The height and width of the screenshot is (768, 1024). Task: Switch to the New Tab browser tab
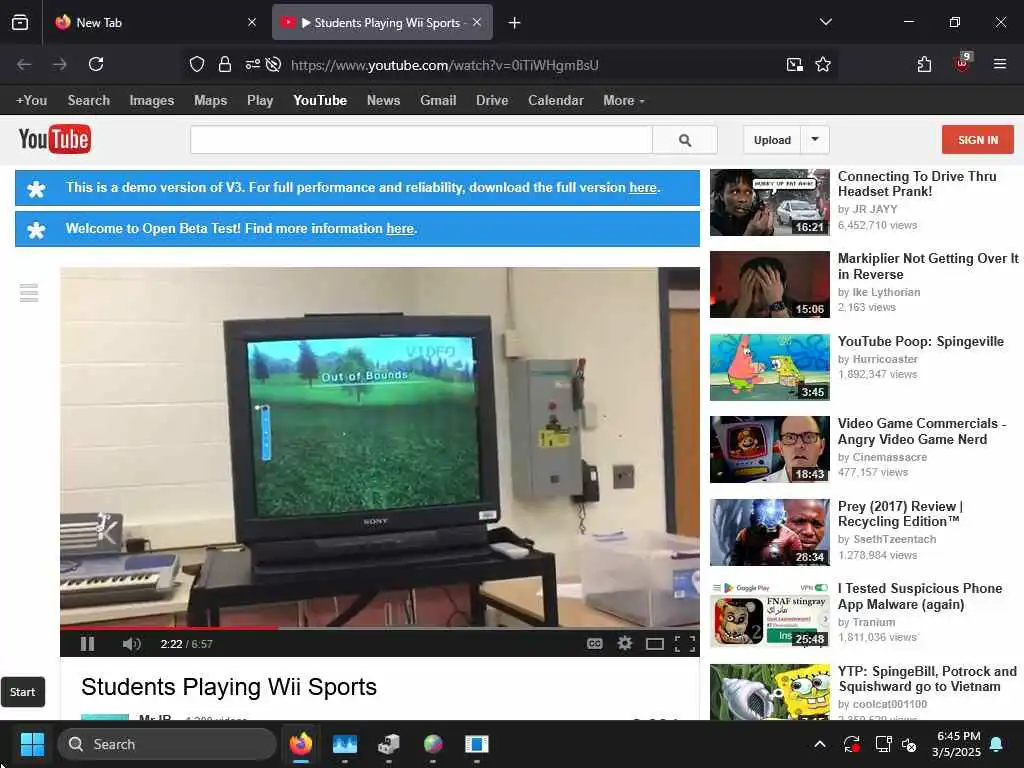[x=157, y=23]
